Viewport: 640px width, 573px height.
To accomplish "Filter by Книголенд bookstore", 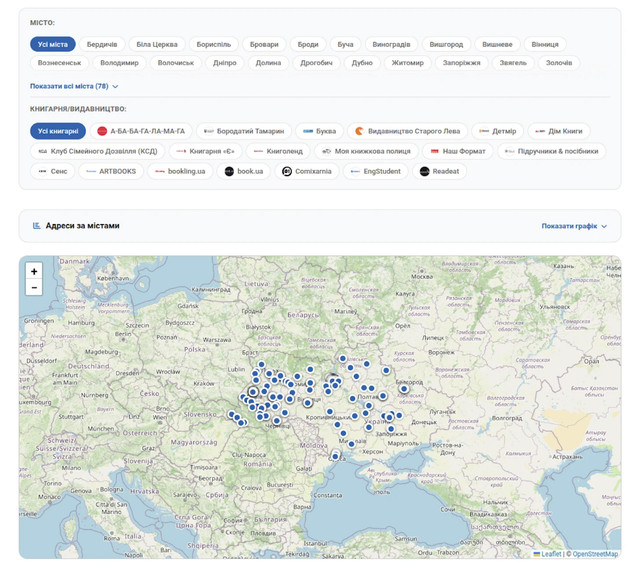I will (x=278, y=151).
